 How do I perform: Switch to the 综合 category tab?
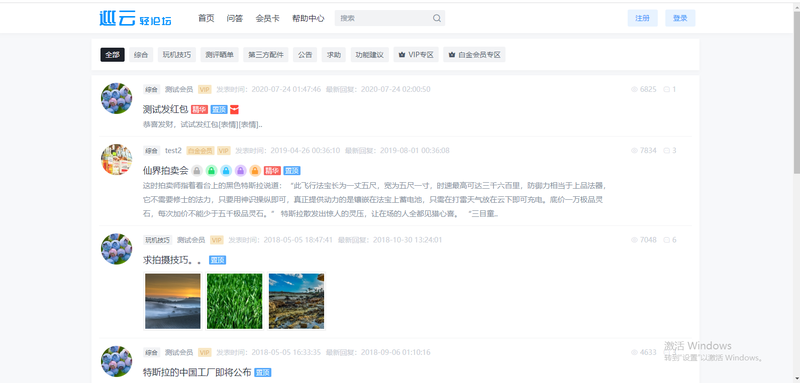pyautogui.click(x=141, y=55)
